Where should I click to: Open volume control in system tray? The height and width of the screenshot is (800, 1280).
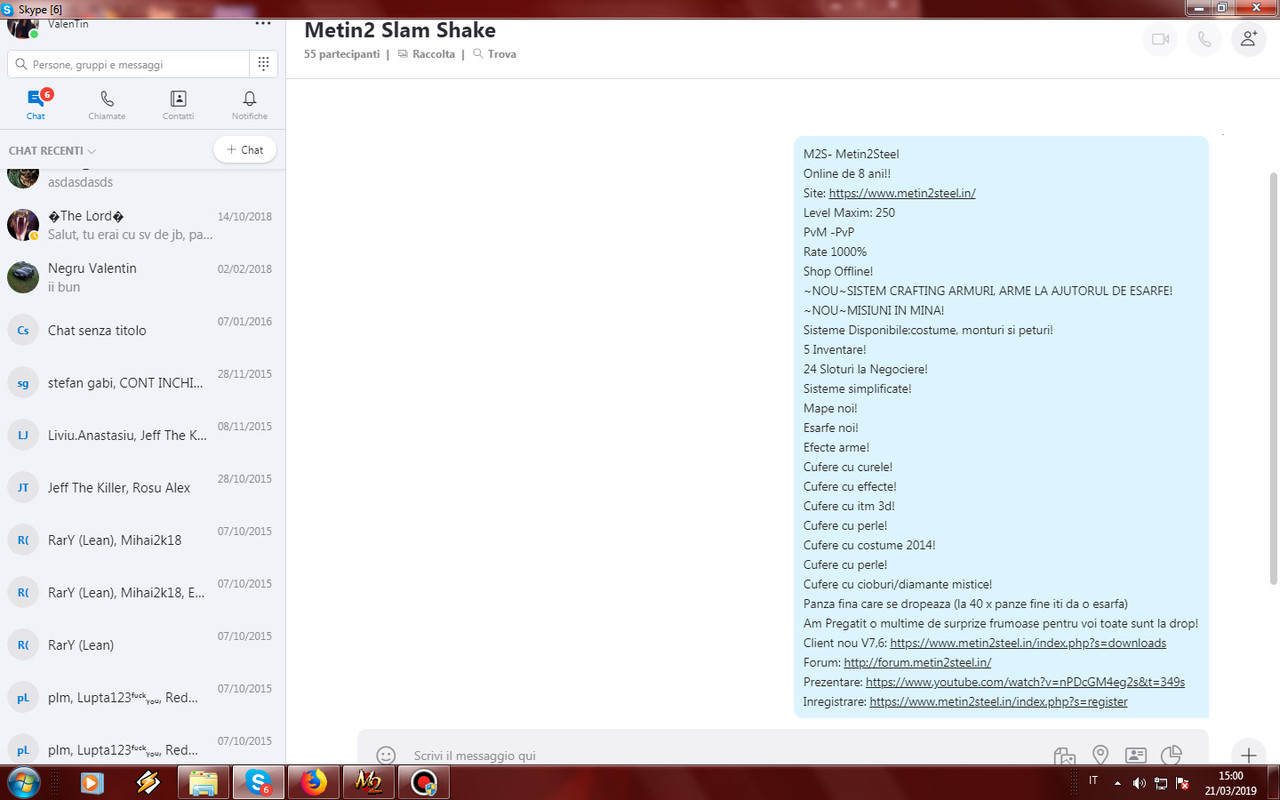pyautogui.click(x=1139, y=782)
